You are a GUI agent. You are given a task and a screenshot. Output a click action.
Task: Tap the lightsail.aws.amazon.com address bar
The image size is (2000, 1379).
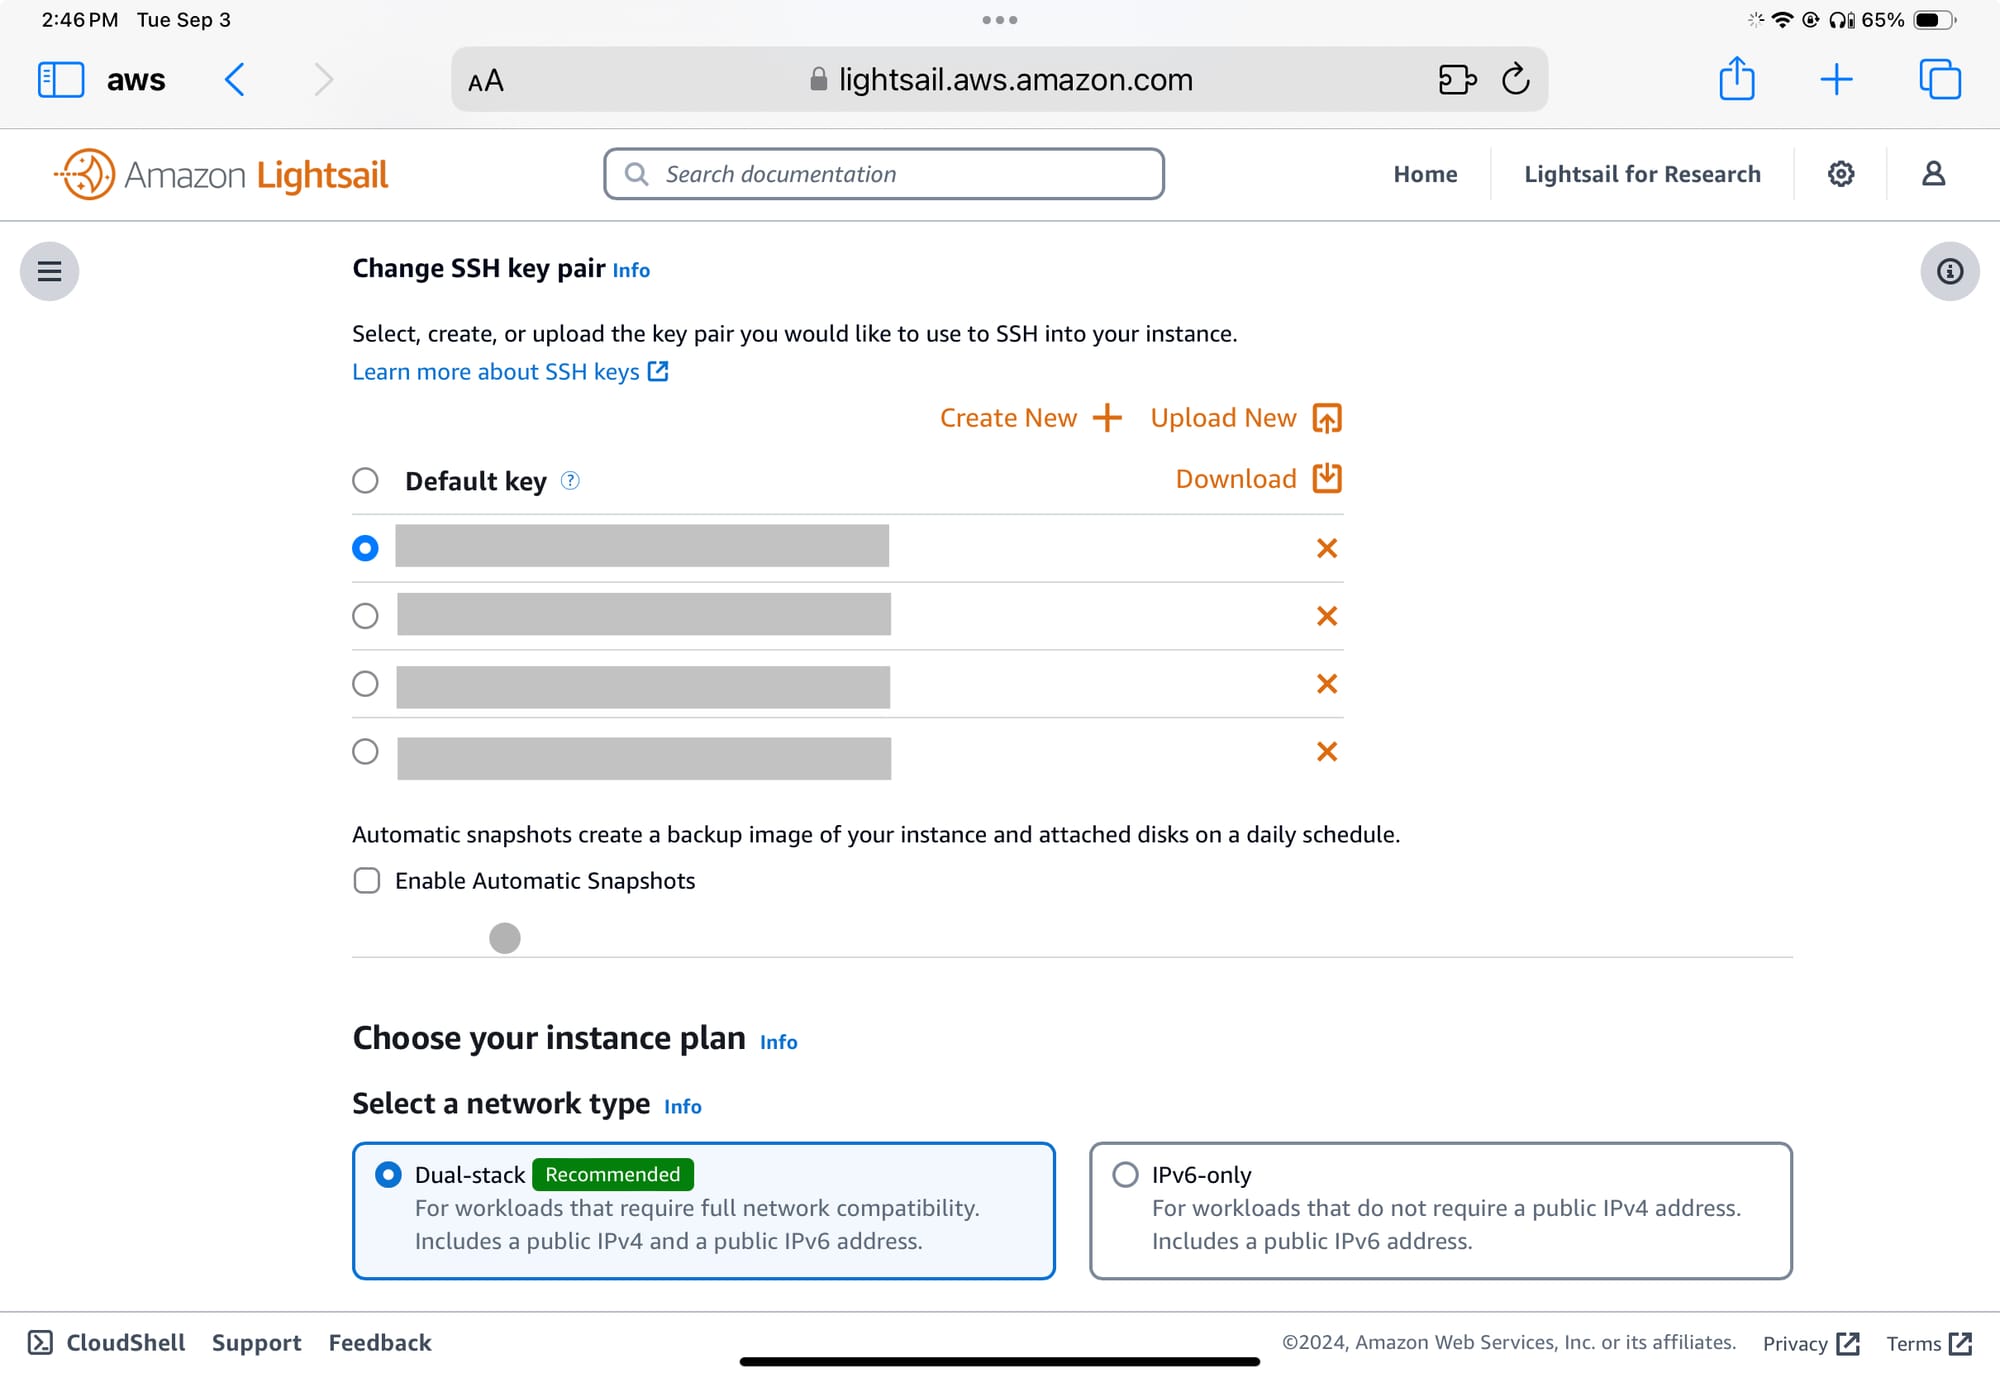click(x=1000, y=80)
